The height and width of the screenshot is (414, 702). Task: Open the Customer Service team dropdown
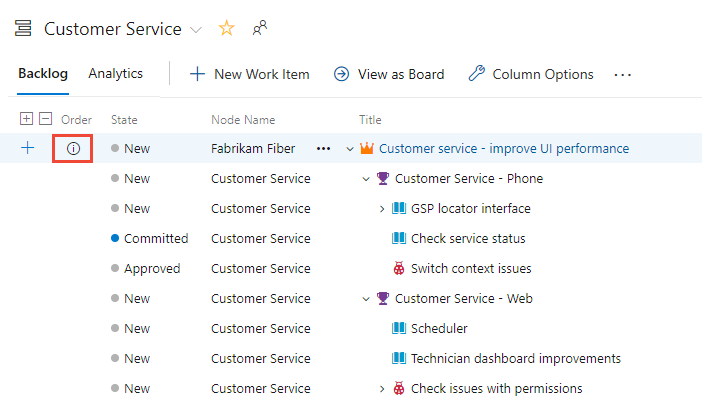[195, 30]
